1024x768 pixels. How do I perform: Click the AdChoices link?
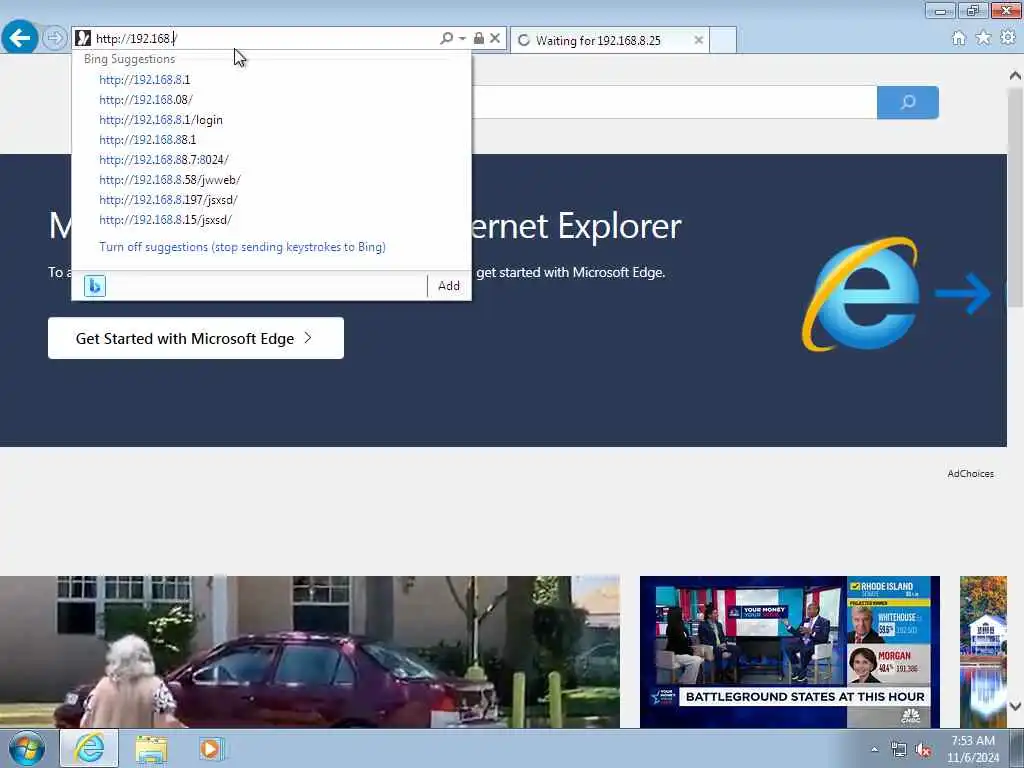[x=970, y=474]
